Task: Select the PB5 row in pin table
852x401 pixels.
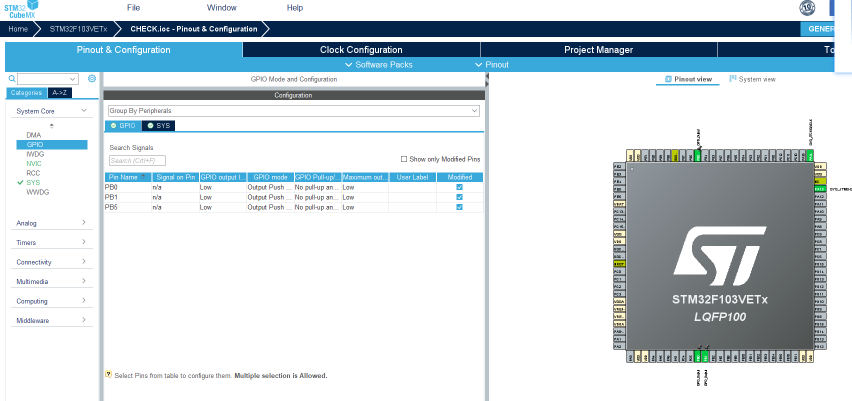Action: (x=293, y=207)
